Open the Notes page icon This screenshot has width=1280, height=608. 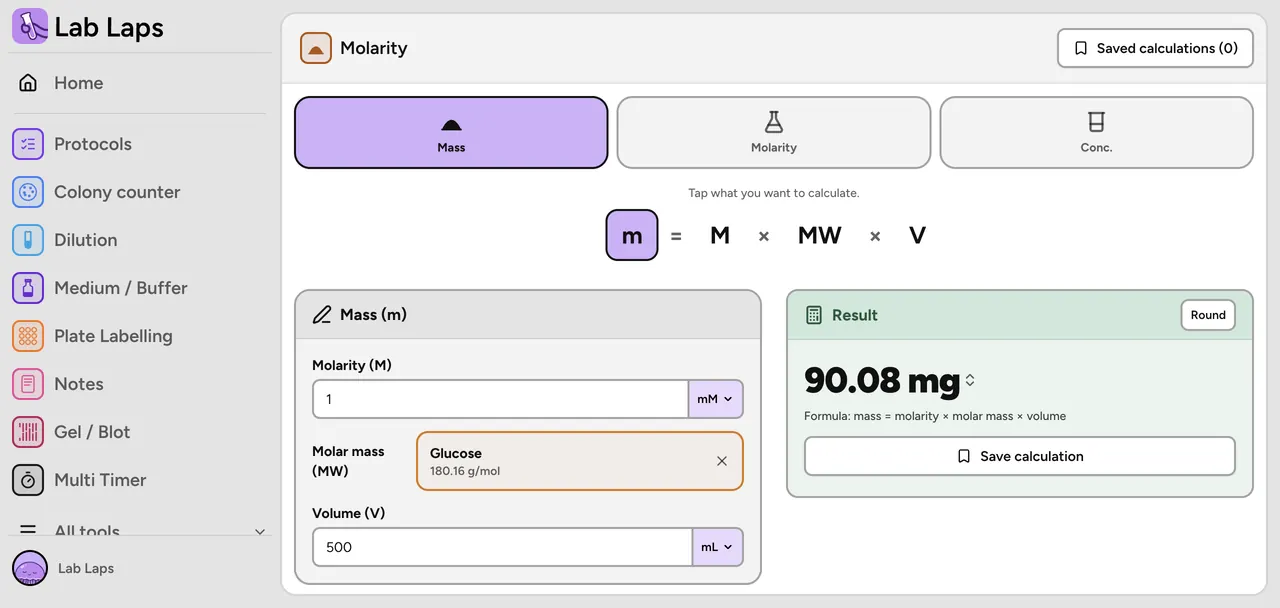click(28, 384)
